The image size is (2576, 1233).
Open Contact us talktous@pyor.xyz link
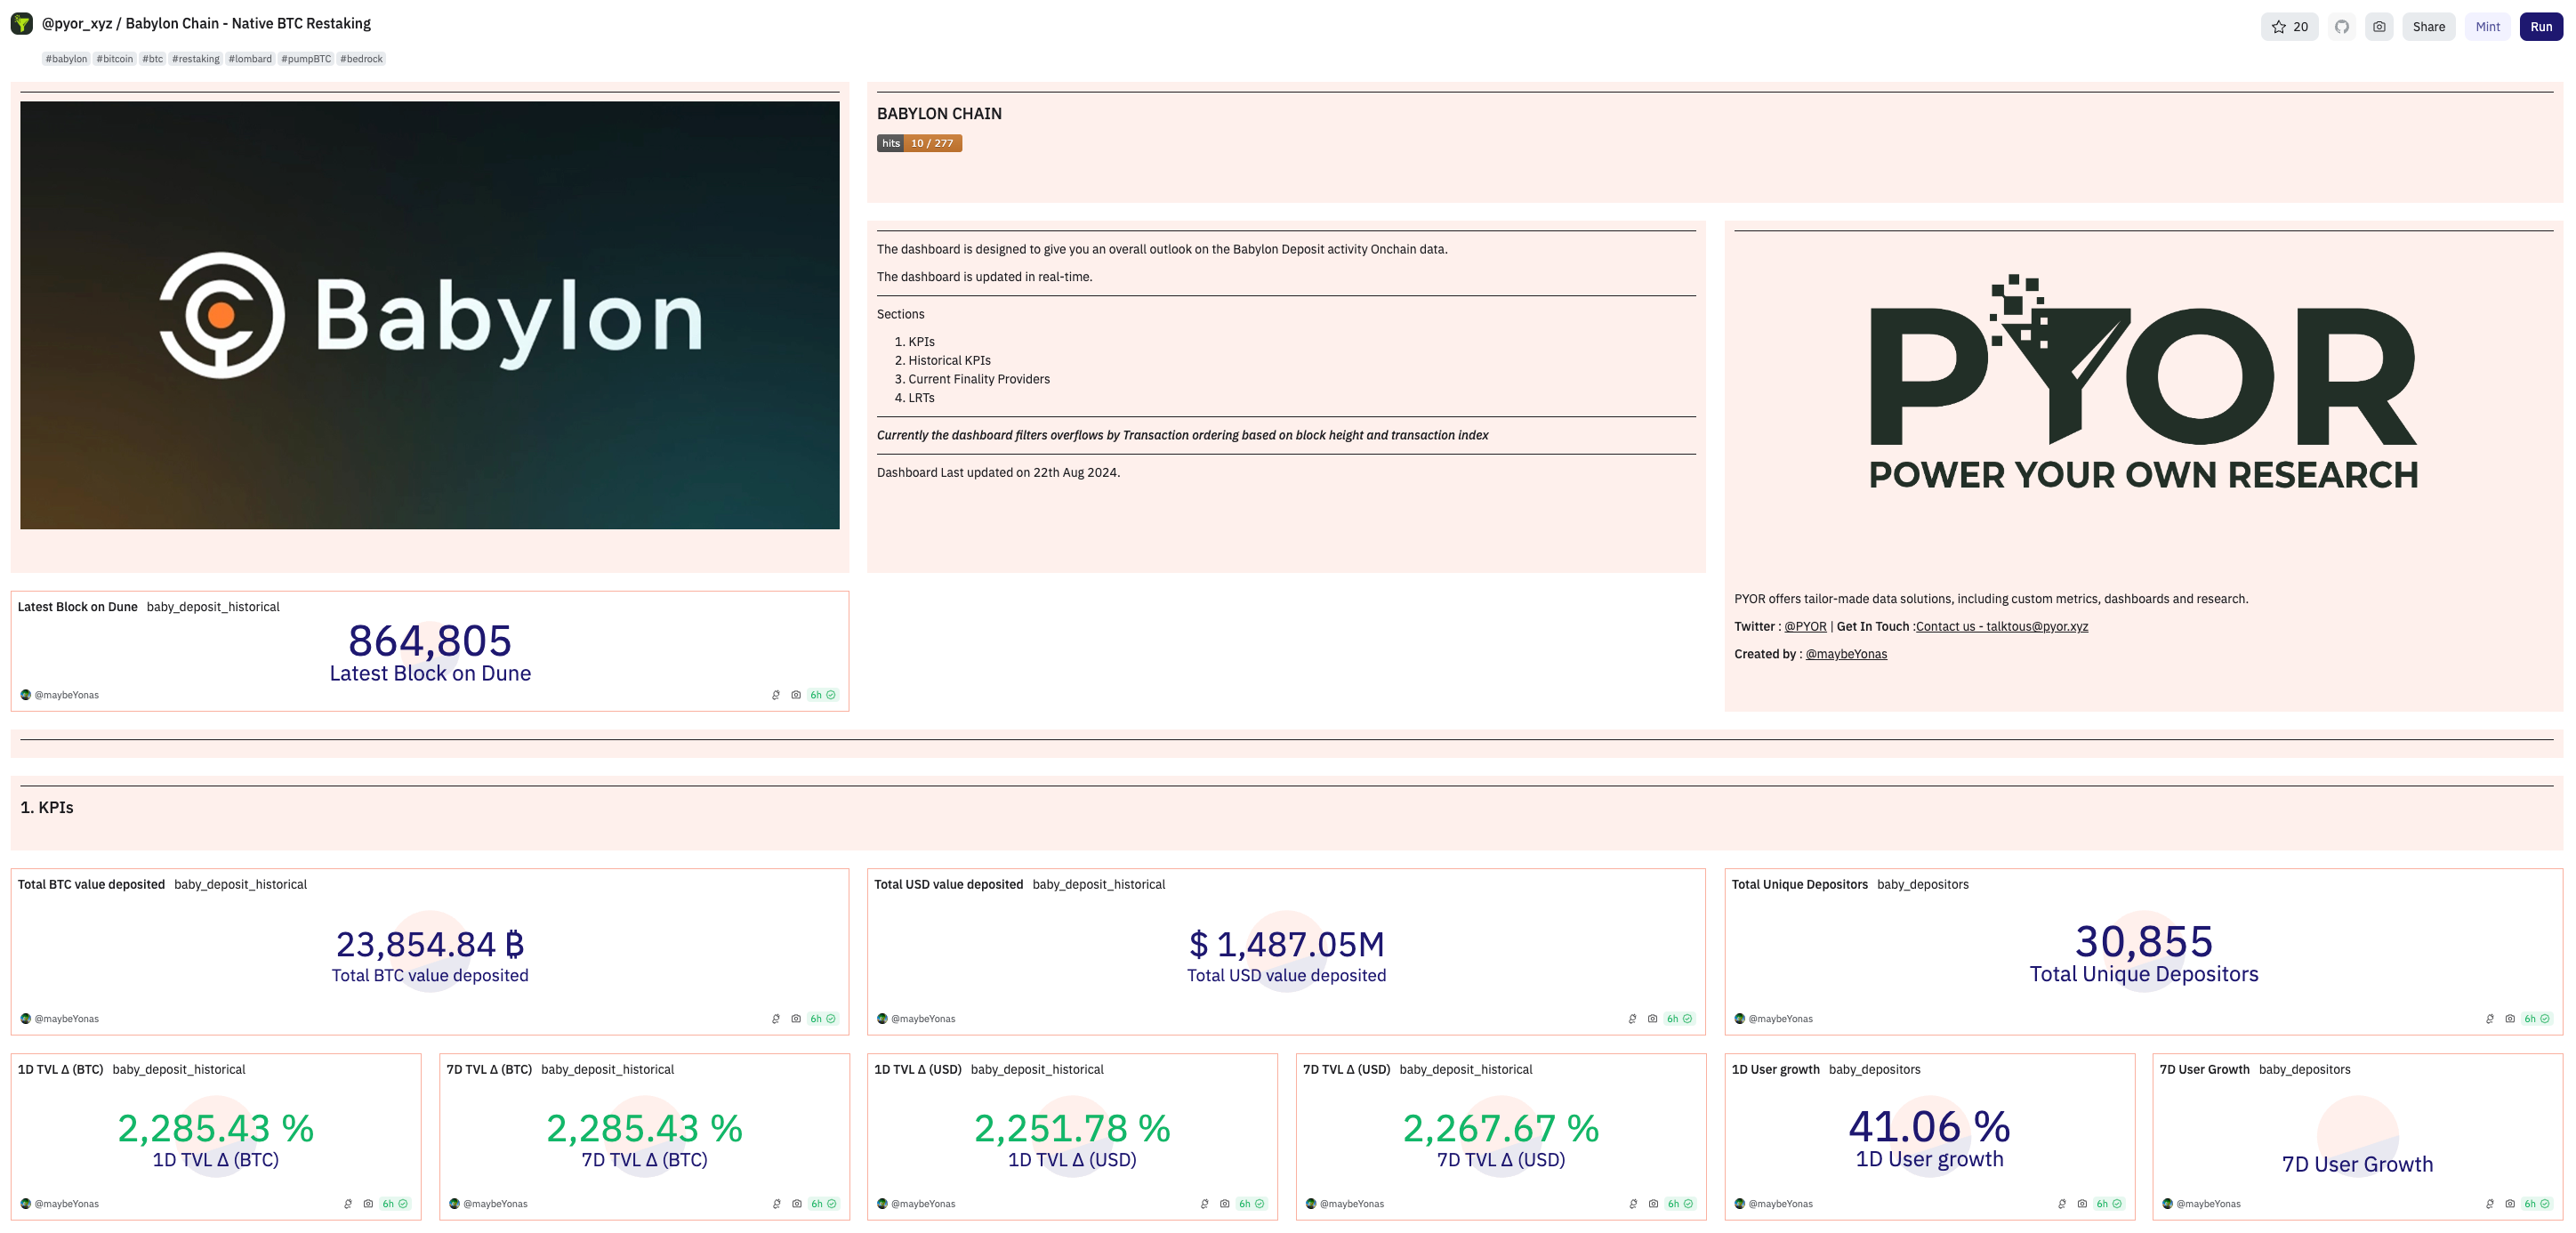coord(2001,627)
